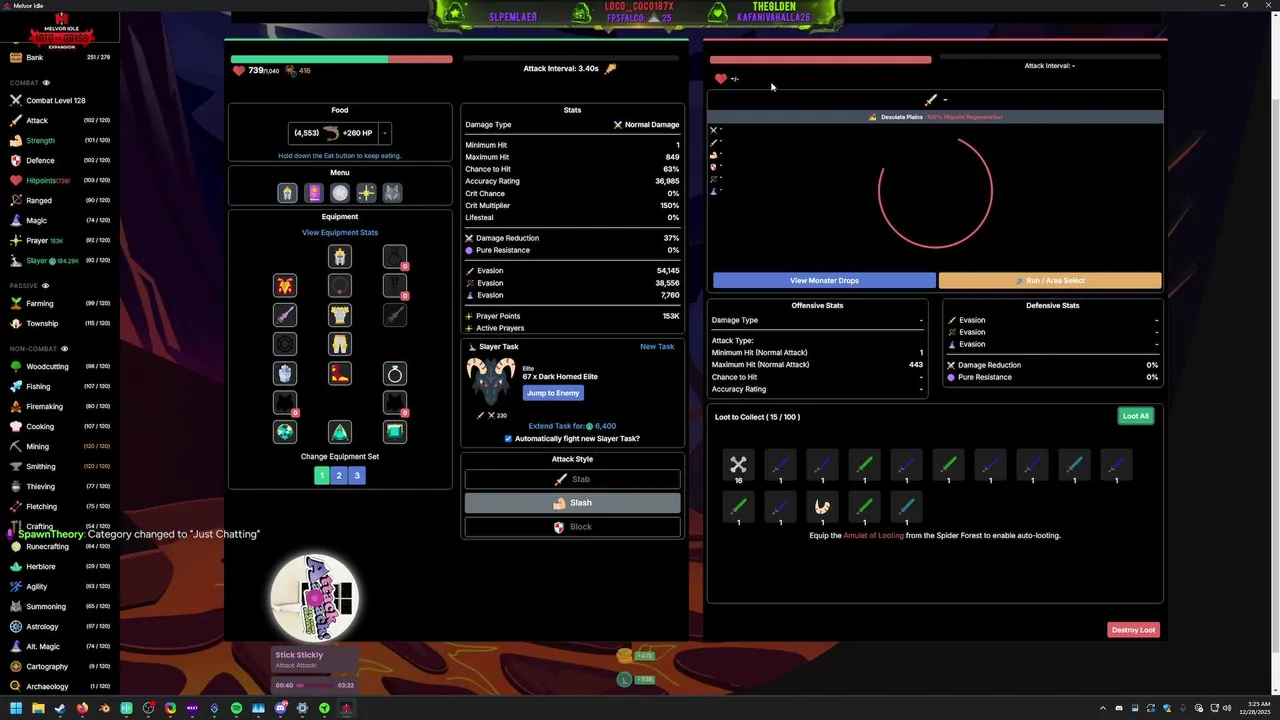Select the Block attack style
The image size is (1280, 720).
572,527
